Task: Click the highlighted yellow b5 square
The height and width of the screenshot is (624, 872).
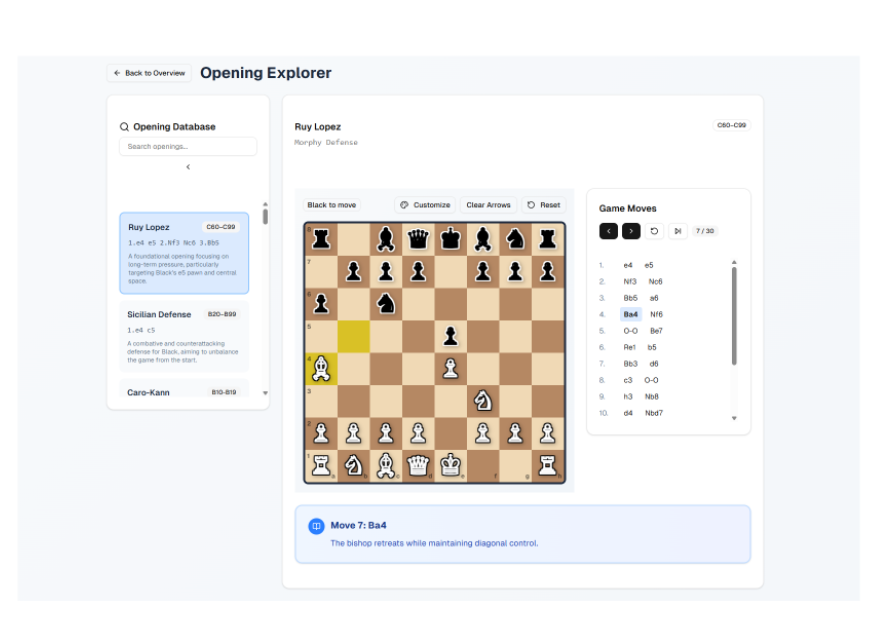Action: pos(353,336)
